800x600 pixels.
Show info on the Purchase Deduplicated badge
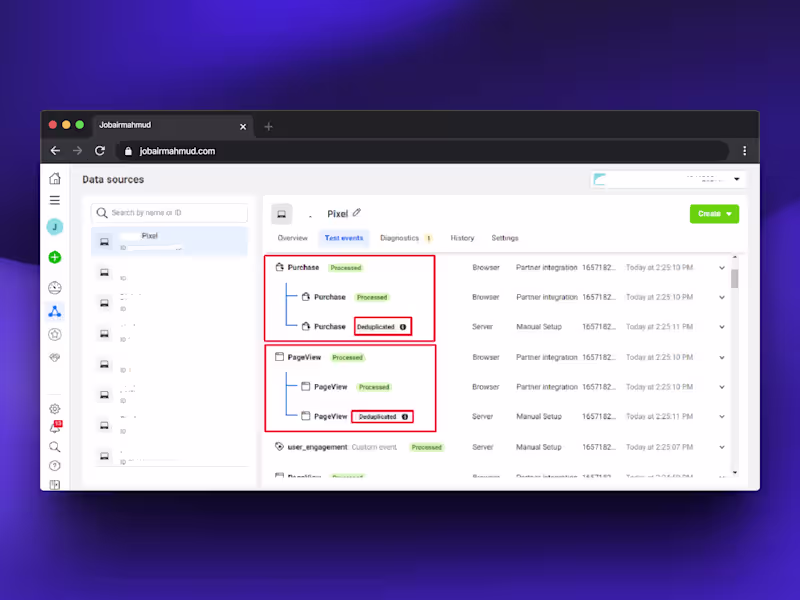pyautogui.click(x=403, y=327)
